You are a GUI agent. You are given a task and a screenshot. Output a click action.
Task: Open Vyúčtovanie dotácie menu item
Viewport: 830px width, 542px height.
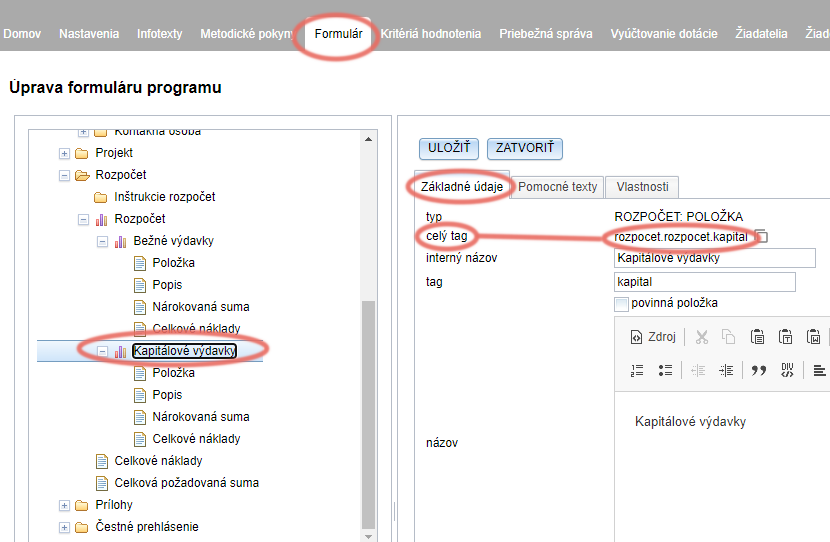tap(664, 34)
